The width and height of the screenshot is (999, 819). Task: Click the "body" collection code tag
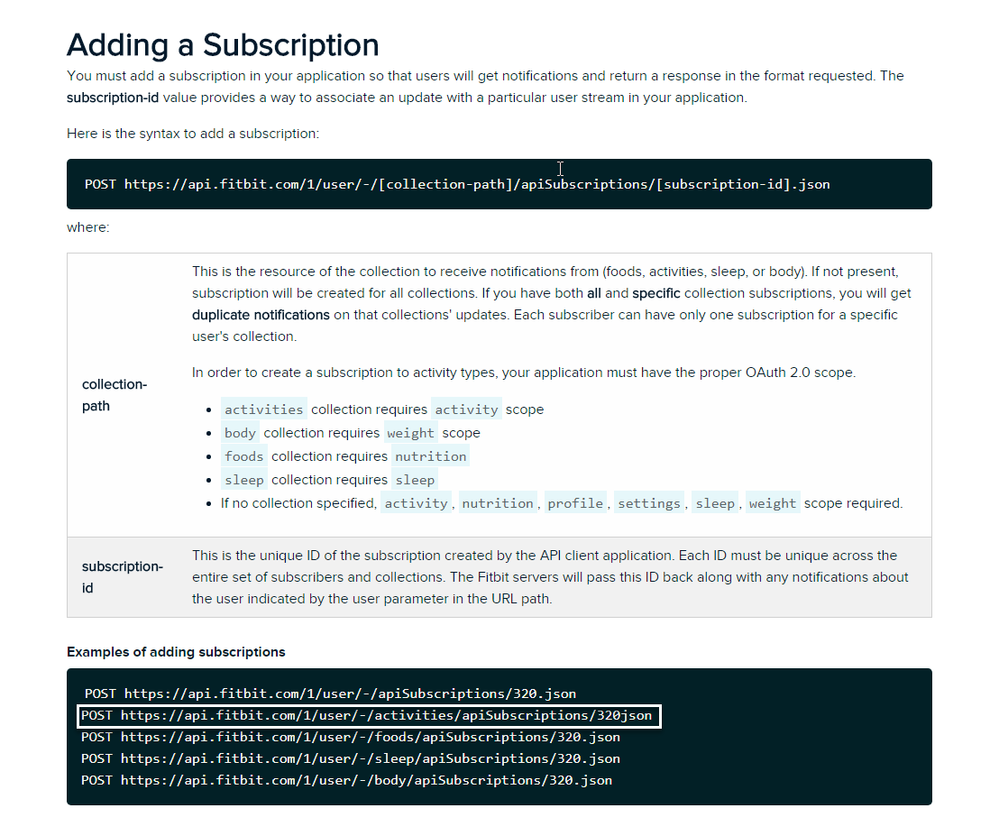(x=240, y=433)
